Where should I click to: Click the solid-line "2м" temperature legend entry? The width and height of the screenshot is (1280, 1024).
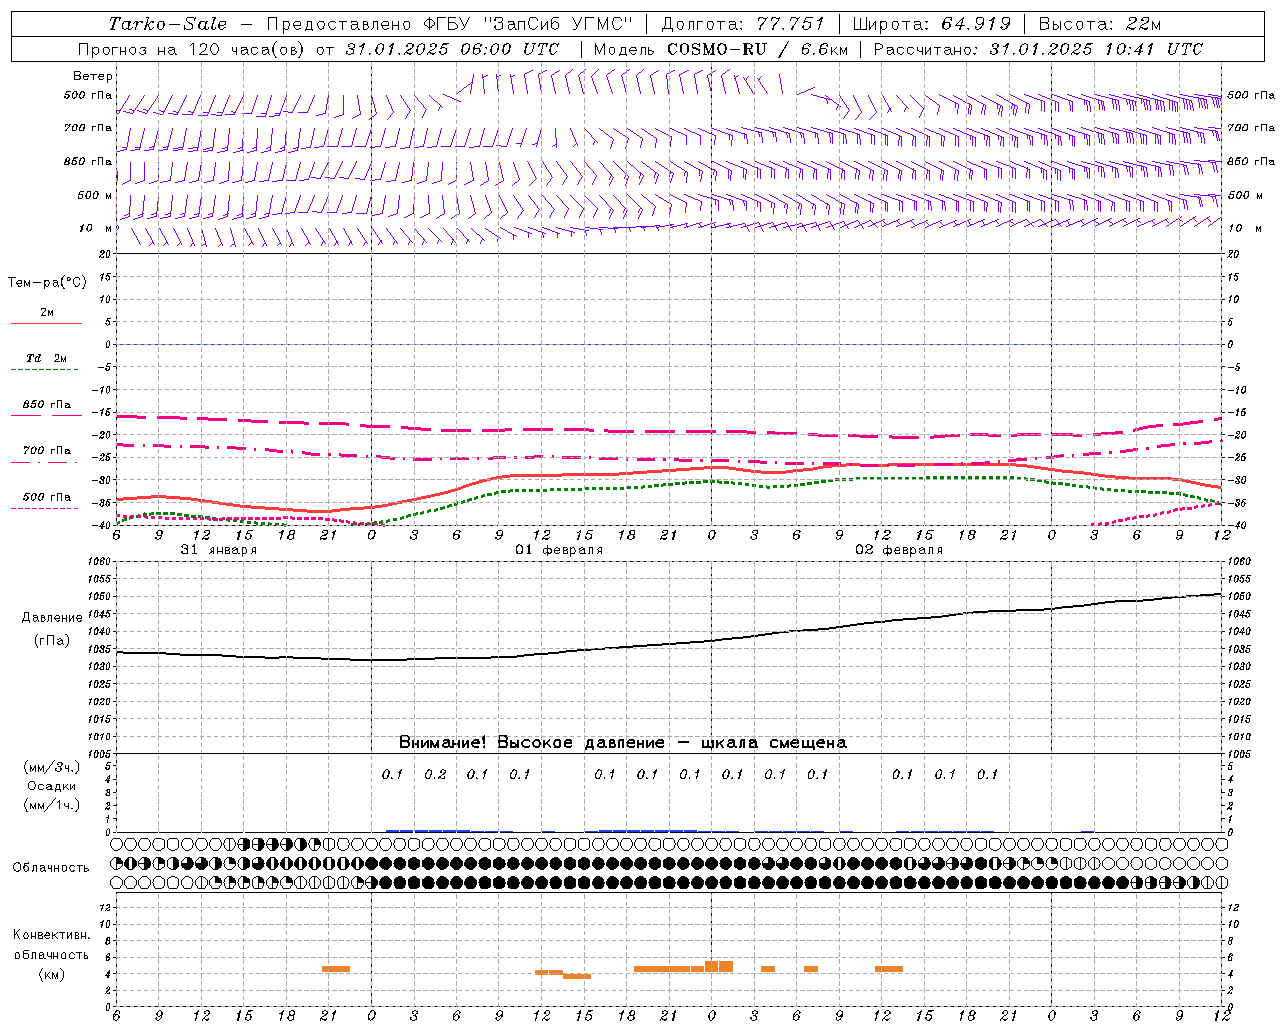(47, 313)
